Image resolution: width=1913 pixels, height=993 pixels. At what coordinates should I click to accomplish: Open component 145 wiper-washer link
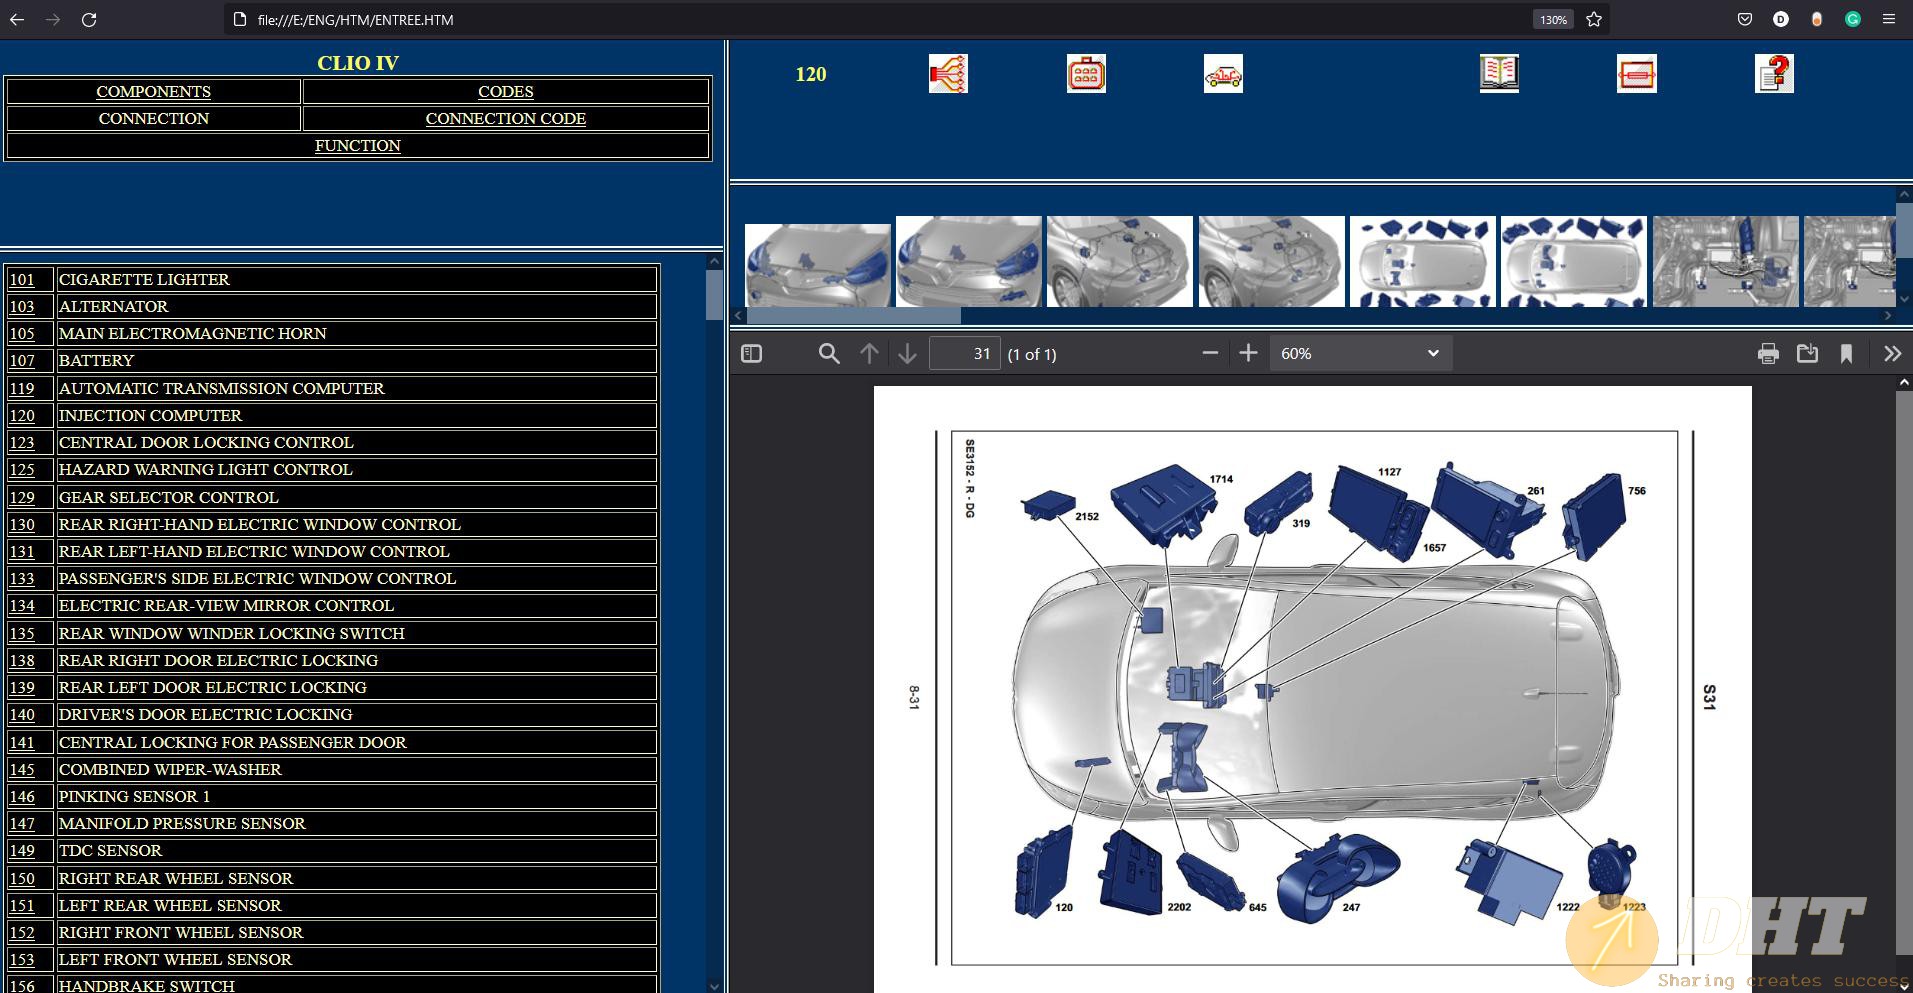pyautogui.click(x=22, y=770)
